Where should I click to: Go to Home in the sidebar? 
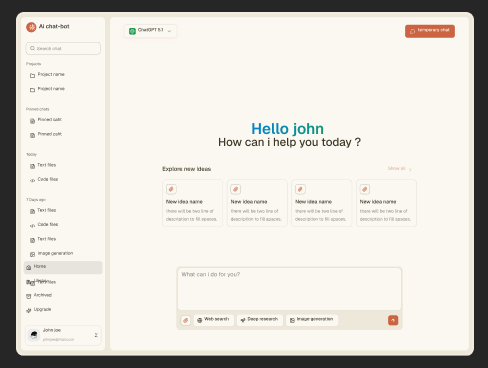(x=63, y=267)
